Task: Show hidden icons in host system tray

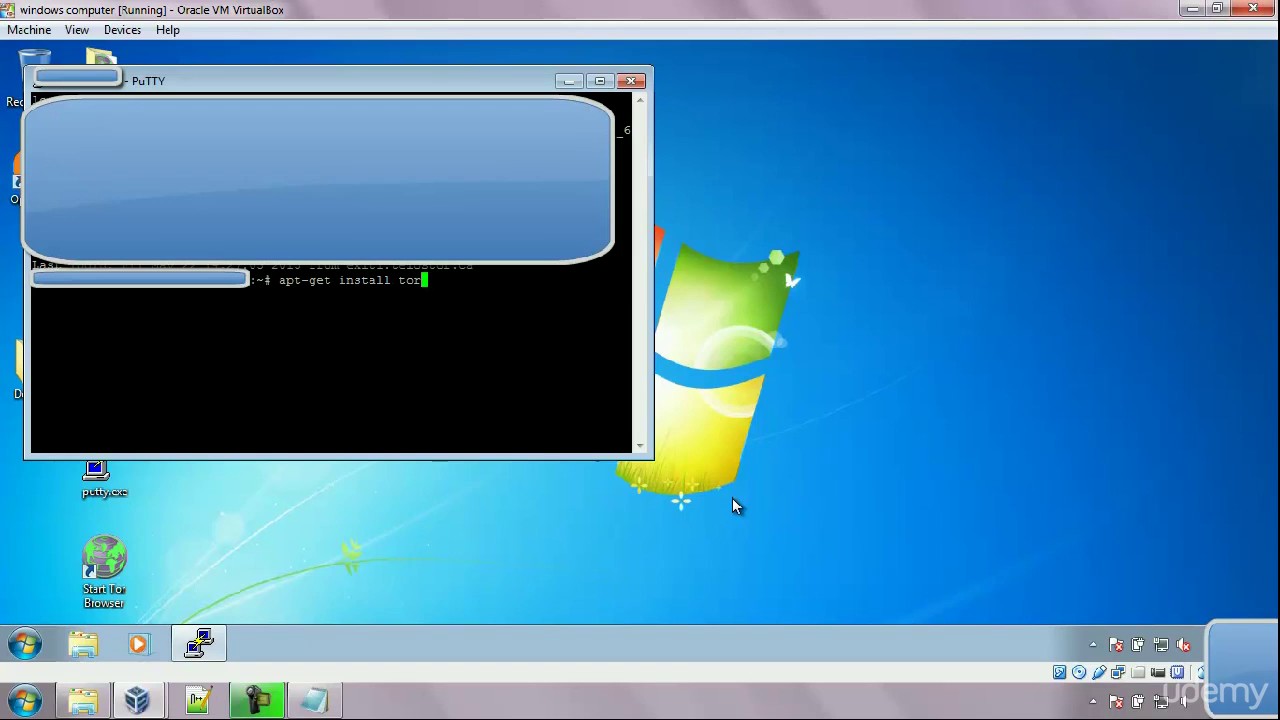Action: tap(1093, 701)
